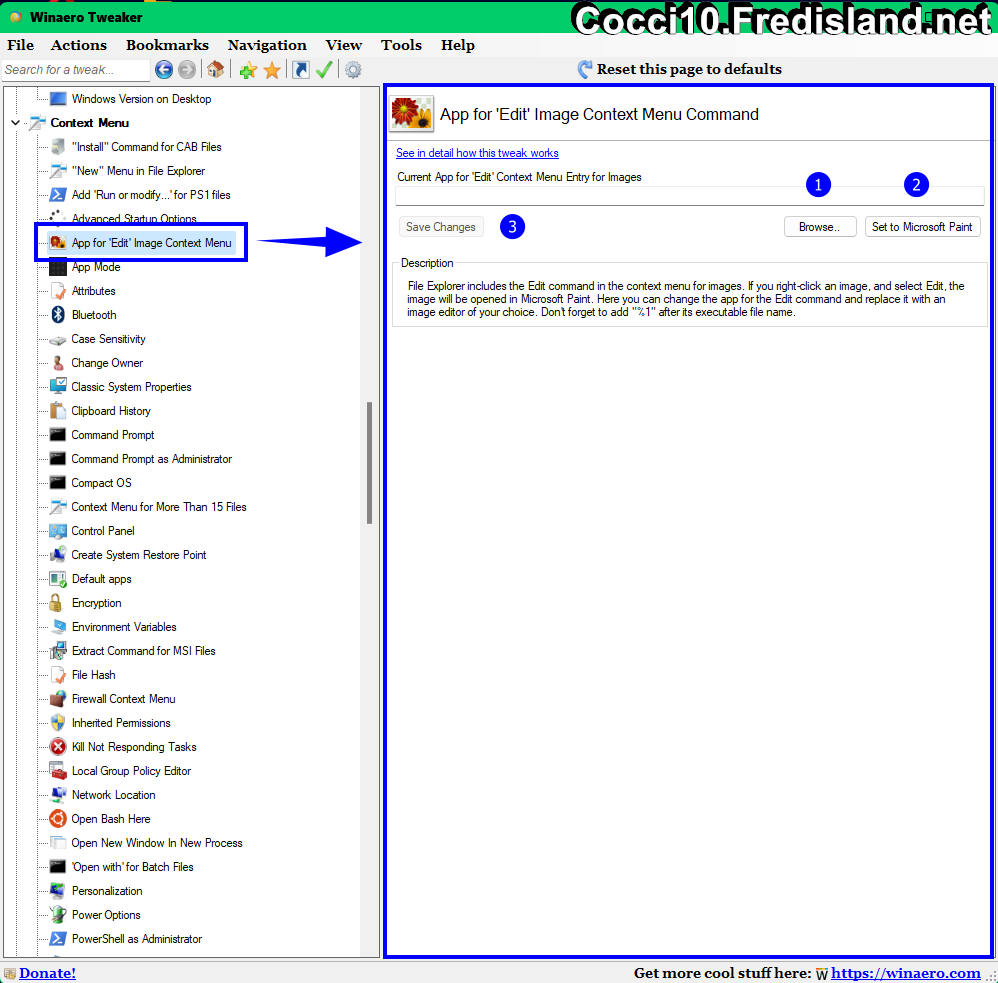Click the Power Options icon
998x983 pixels.
pyautogui.click(x=58, y=915)
